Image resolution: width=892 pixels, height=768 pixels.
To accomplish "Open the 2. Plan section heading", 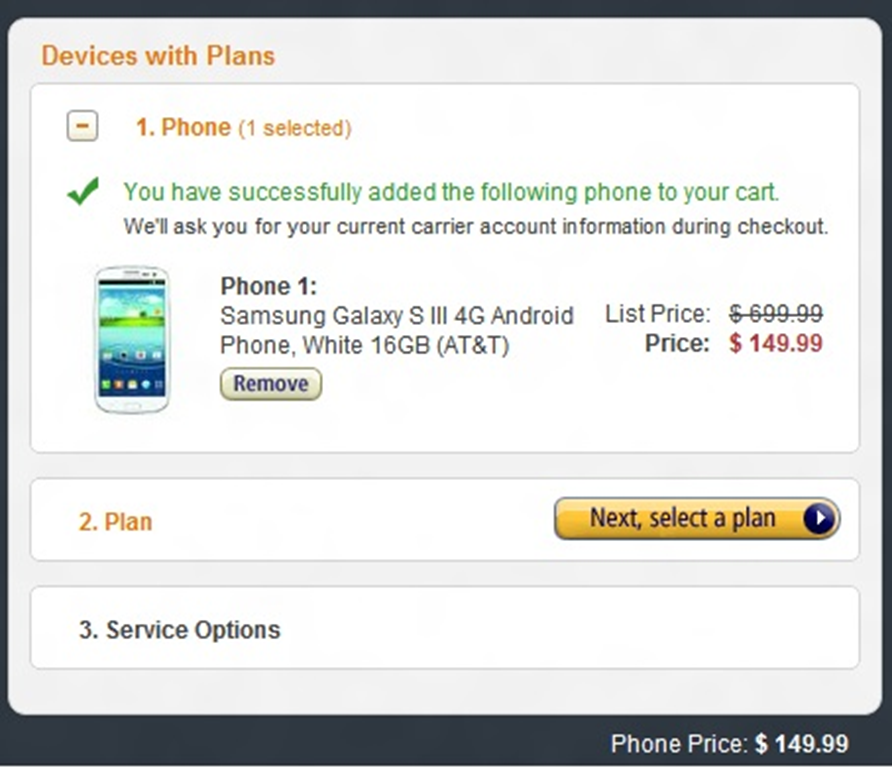I will click(x=116, y=521).
